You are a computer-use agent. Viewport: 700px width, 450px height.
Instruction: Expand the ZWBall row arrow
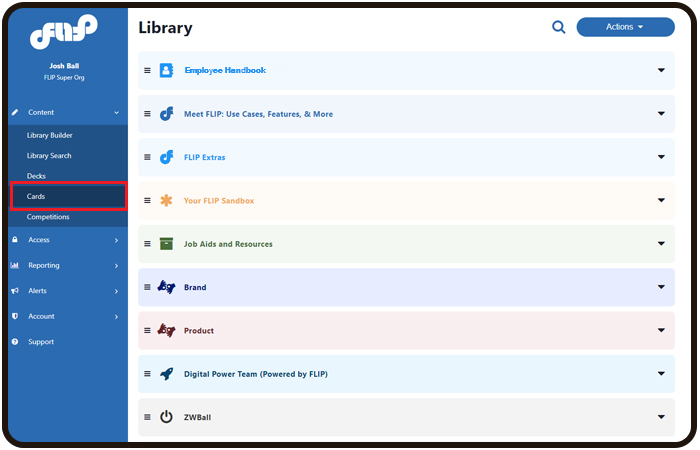click(x=661, y=417)
